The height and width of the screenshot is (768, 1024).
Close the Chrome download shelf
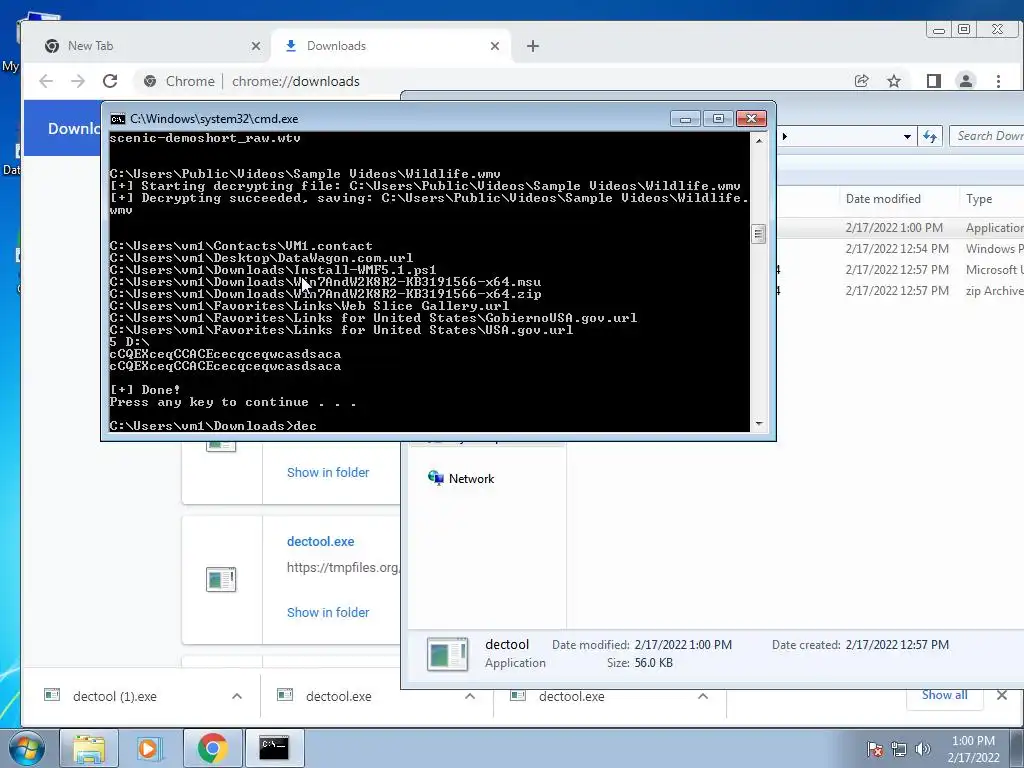click(1002, 696)
